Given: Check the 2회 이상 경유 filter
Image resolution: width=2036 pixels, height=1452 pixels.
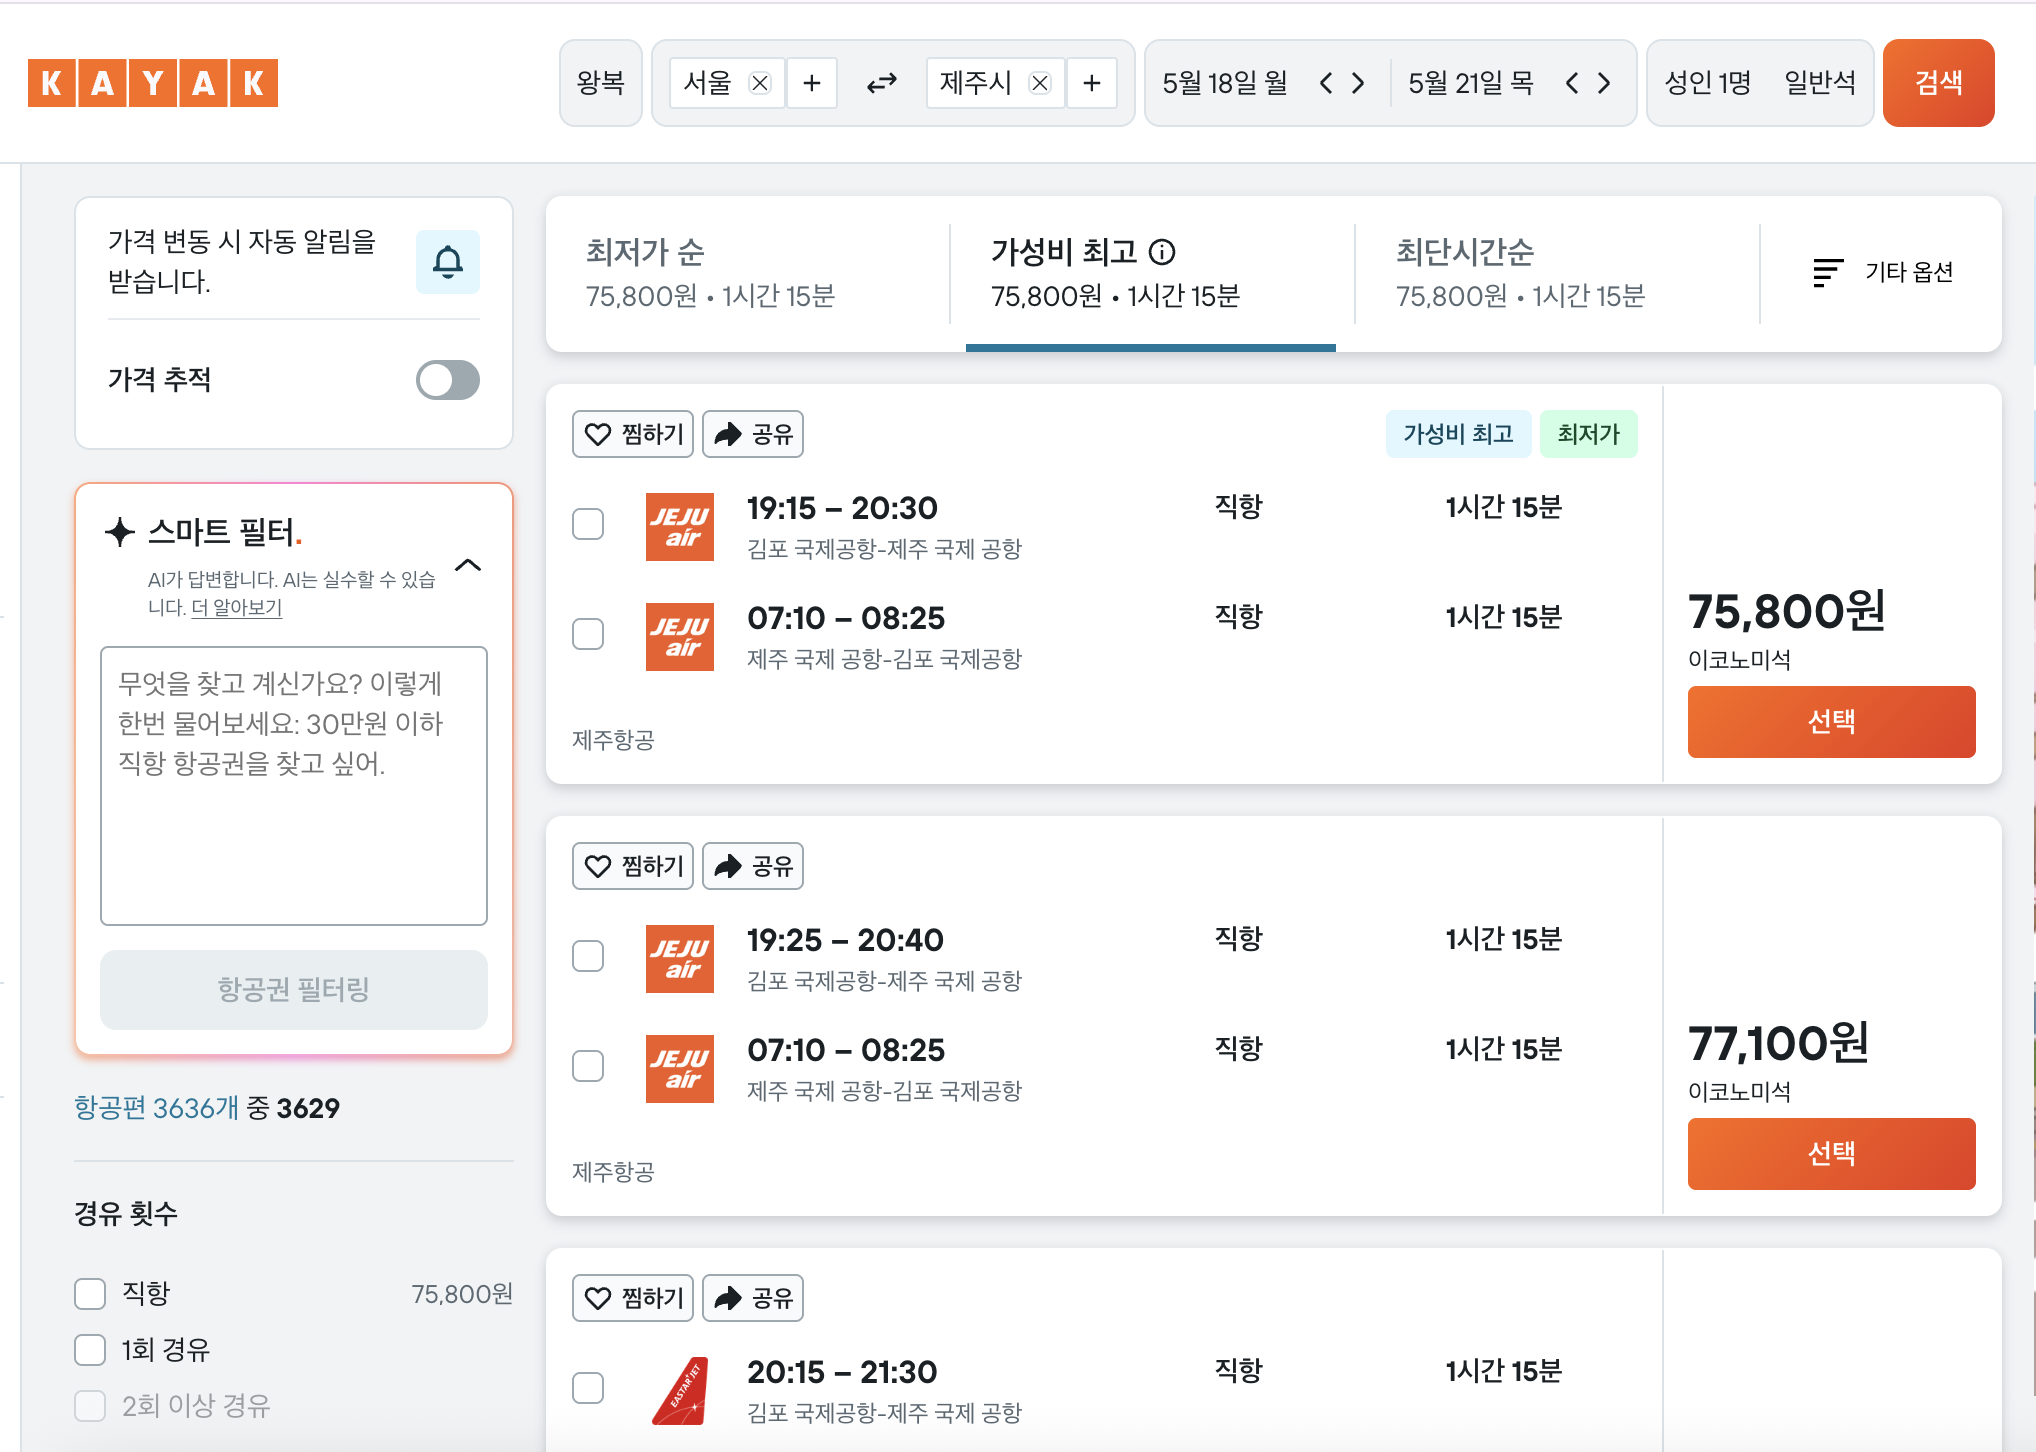Looking at the screenshot, I should click(90, 1406).
